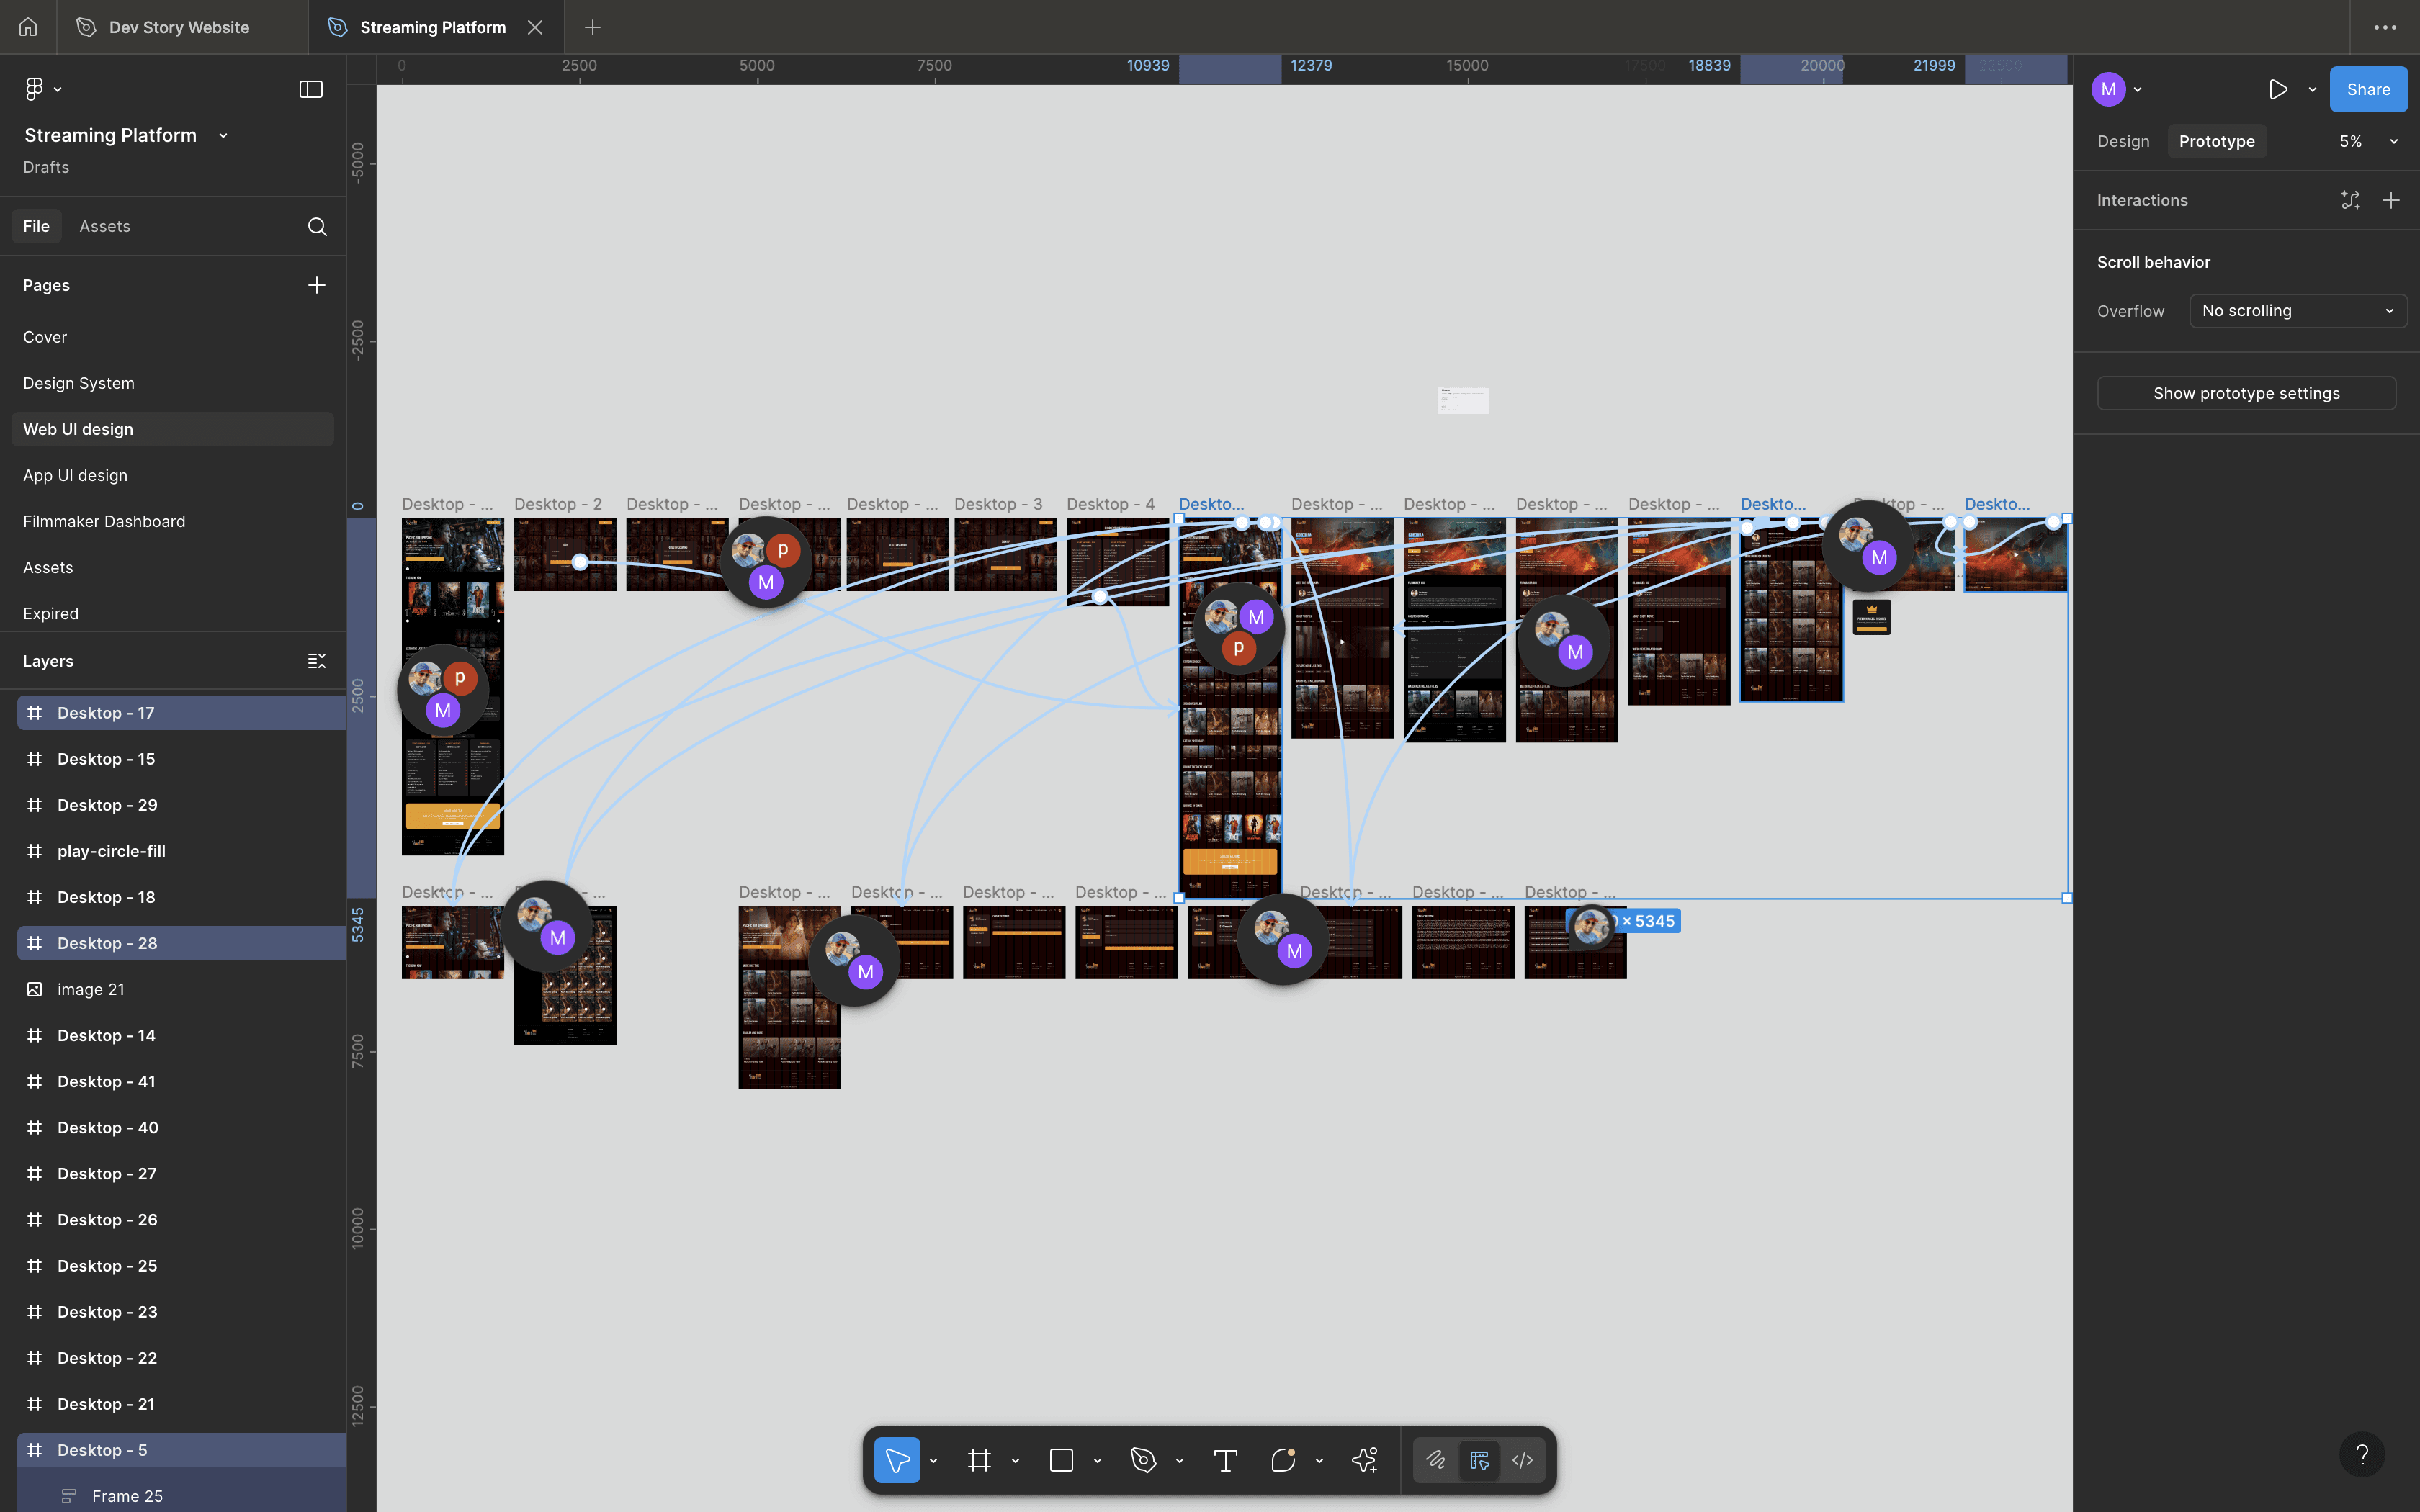
Task: Select the Frame tool in bottom toolbar
Action: coord(979,1460)
